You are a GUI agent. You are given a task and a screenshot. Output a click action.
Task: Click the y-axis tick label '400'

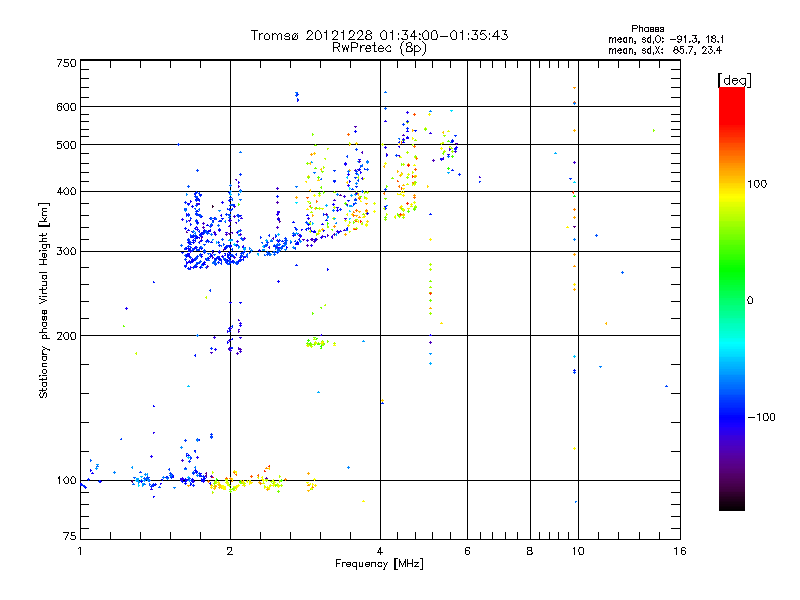pos(66,191)
